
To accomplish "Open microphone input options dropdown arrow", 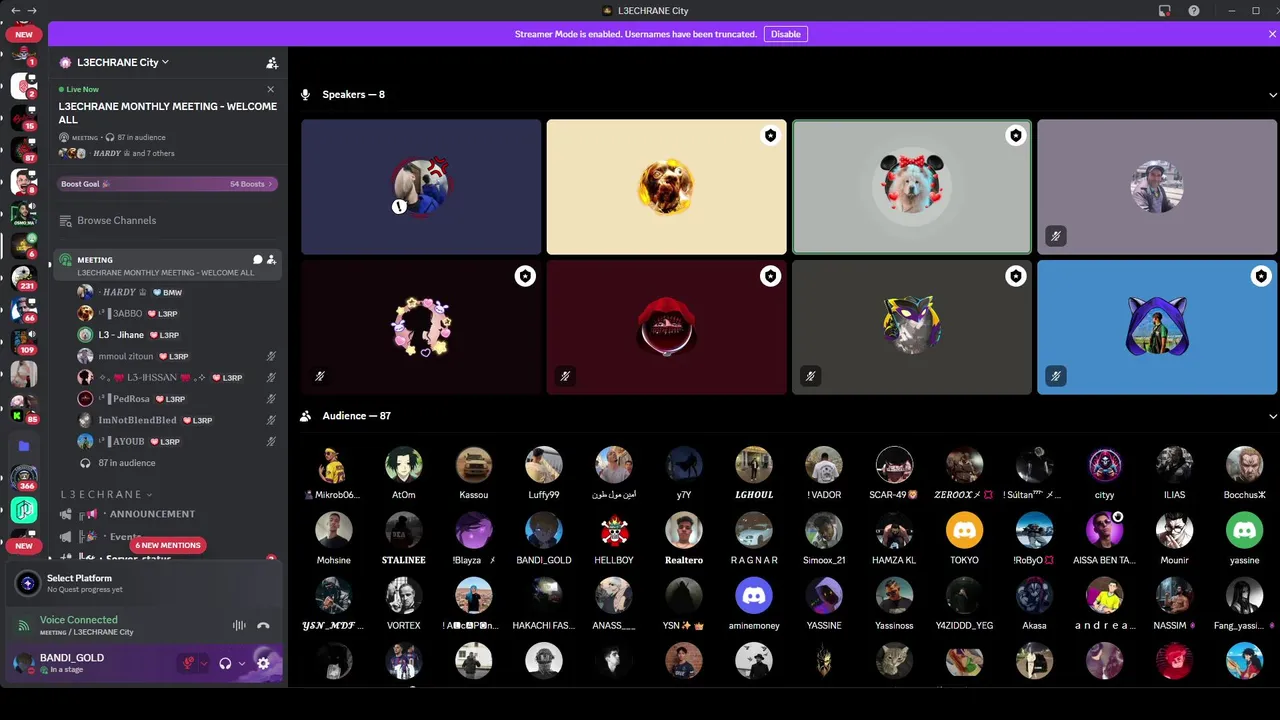I will pyautogui.click(x=204, y=663).
